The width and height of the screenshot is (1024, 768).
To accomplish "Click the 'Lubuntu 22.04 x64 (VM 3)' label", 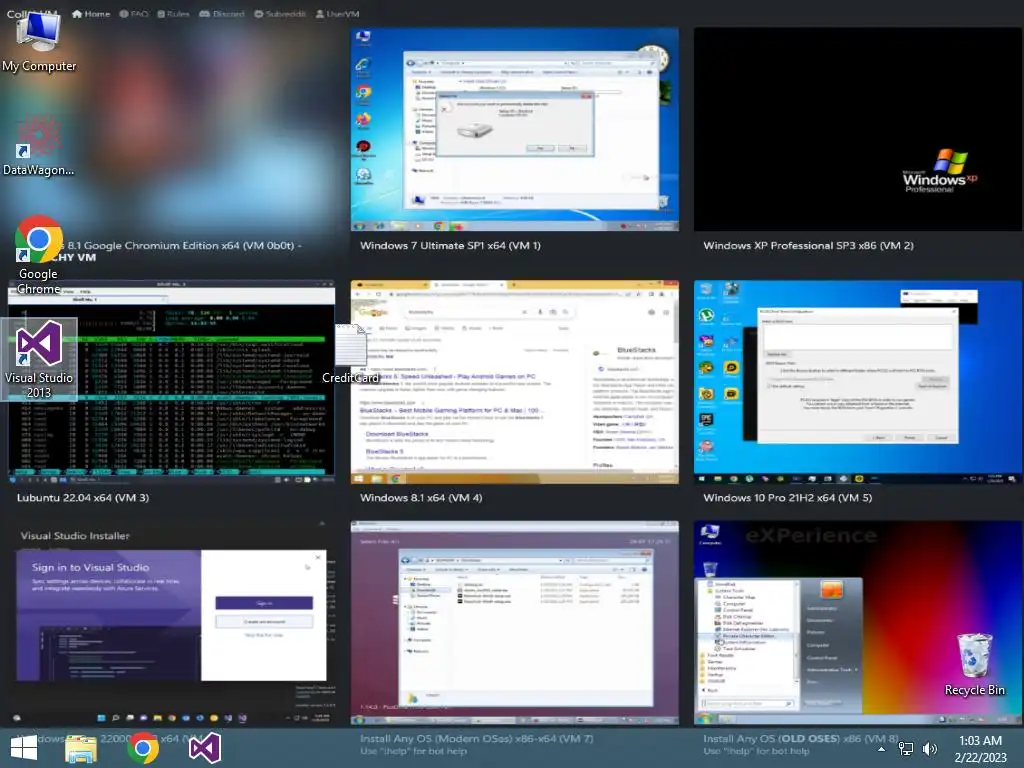I will (x=83, y=498).
